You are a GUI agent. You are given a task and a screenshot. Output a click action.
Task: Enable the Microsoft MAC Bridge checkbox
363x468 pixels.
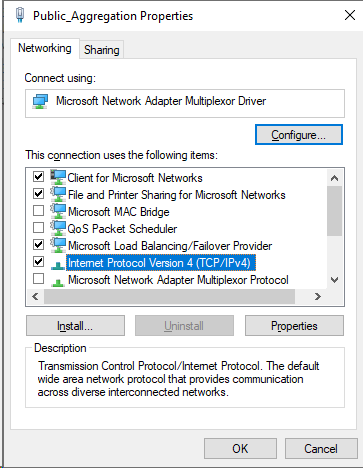pos(39,211)
